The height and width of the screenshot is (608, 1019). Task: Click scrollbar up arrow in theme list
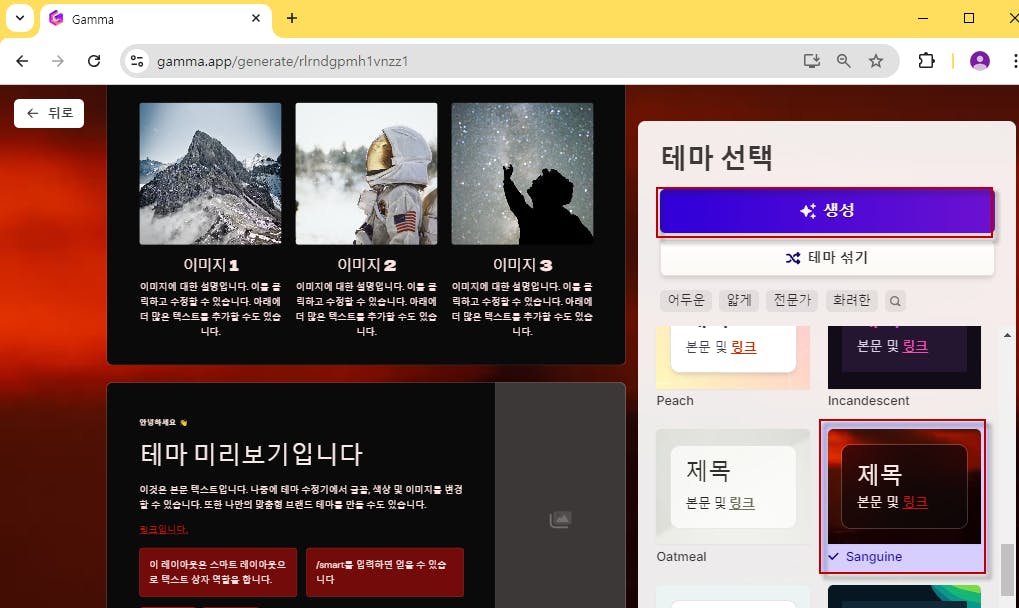pyautogui.click(x=1007, y=335)
